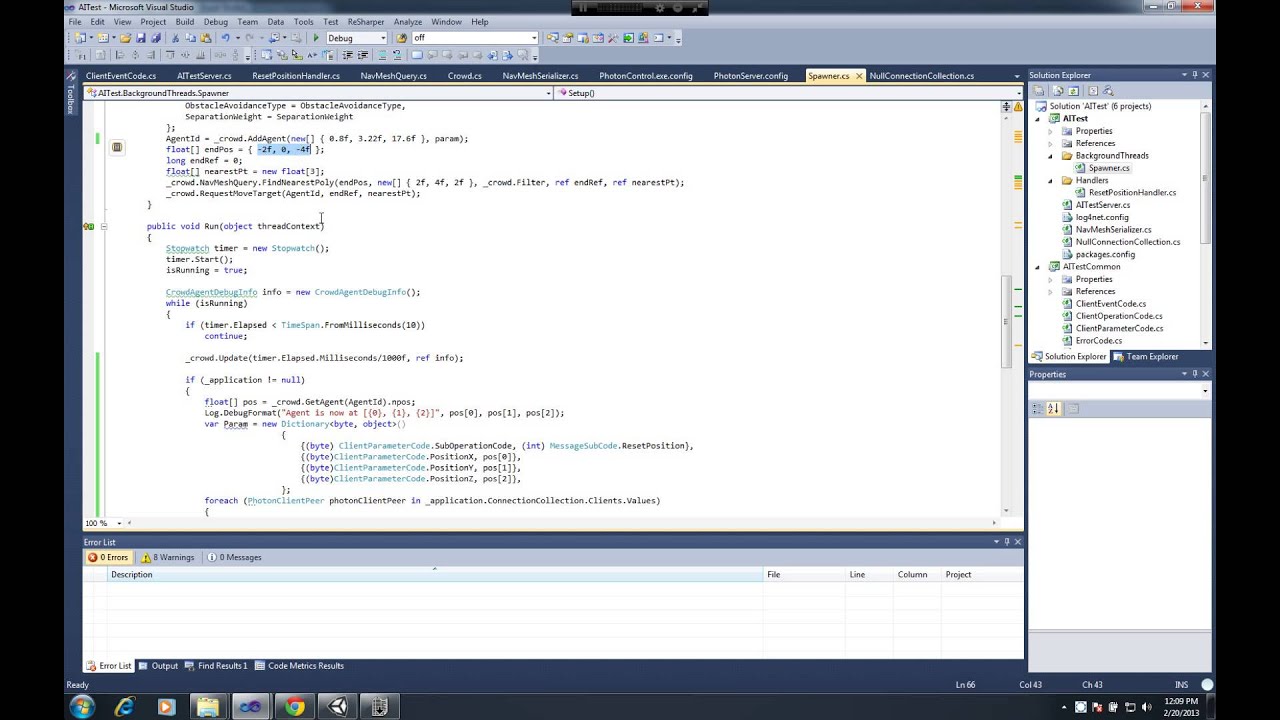Click the Paste toolbar icon

click(206, 37)
